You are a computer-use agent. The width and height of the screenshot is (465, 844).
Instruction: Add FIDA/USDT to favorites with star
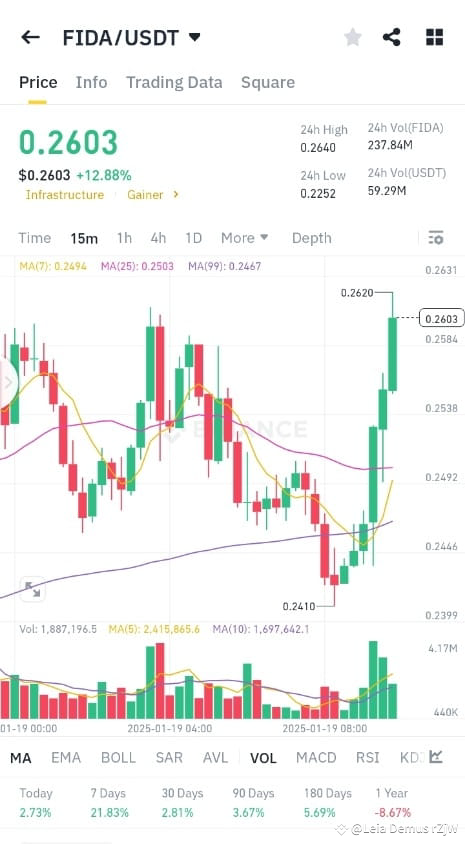point(353,37)
